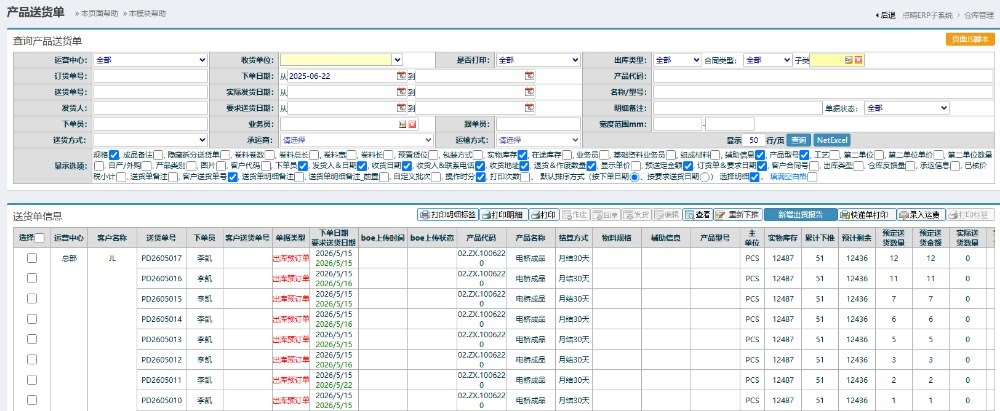
Task: Click delivery number PD2605016
Action: (161, 278)
